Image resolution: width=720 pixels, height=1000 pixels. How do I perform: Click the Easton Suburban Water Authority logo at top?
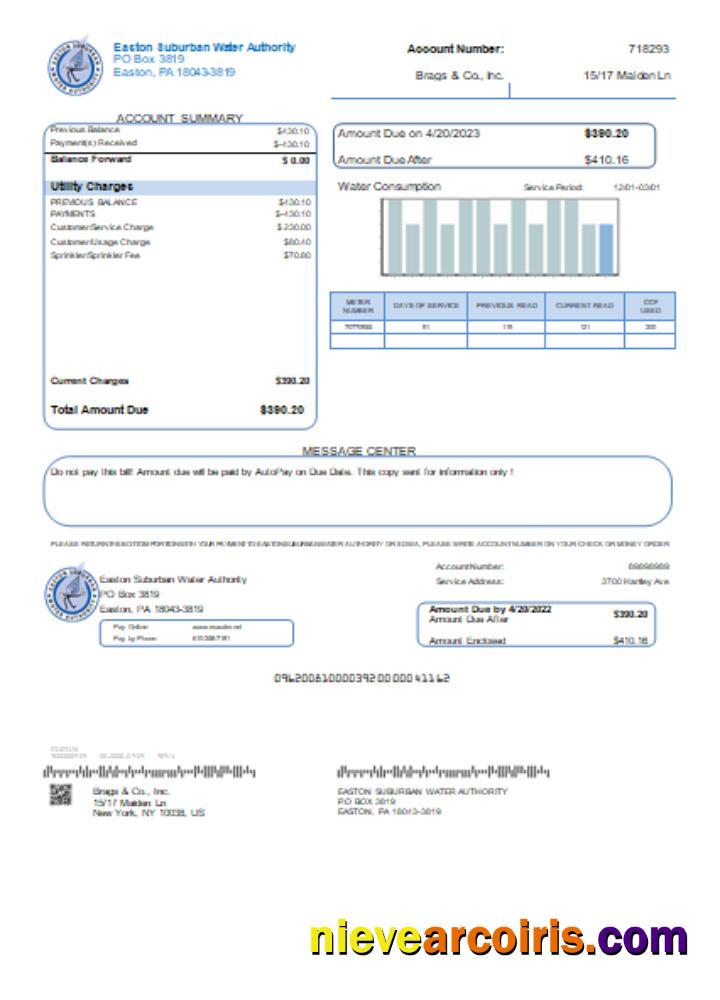pyautogui.click(x=73, y=66)
